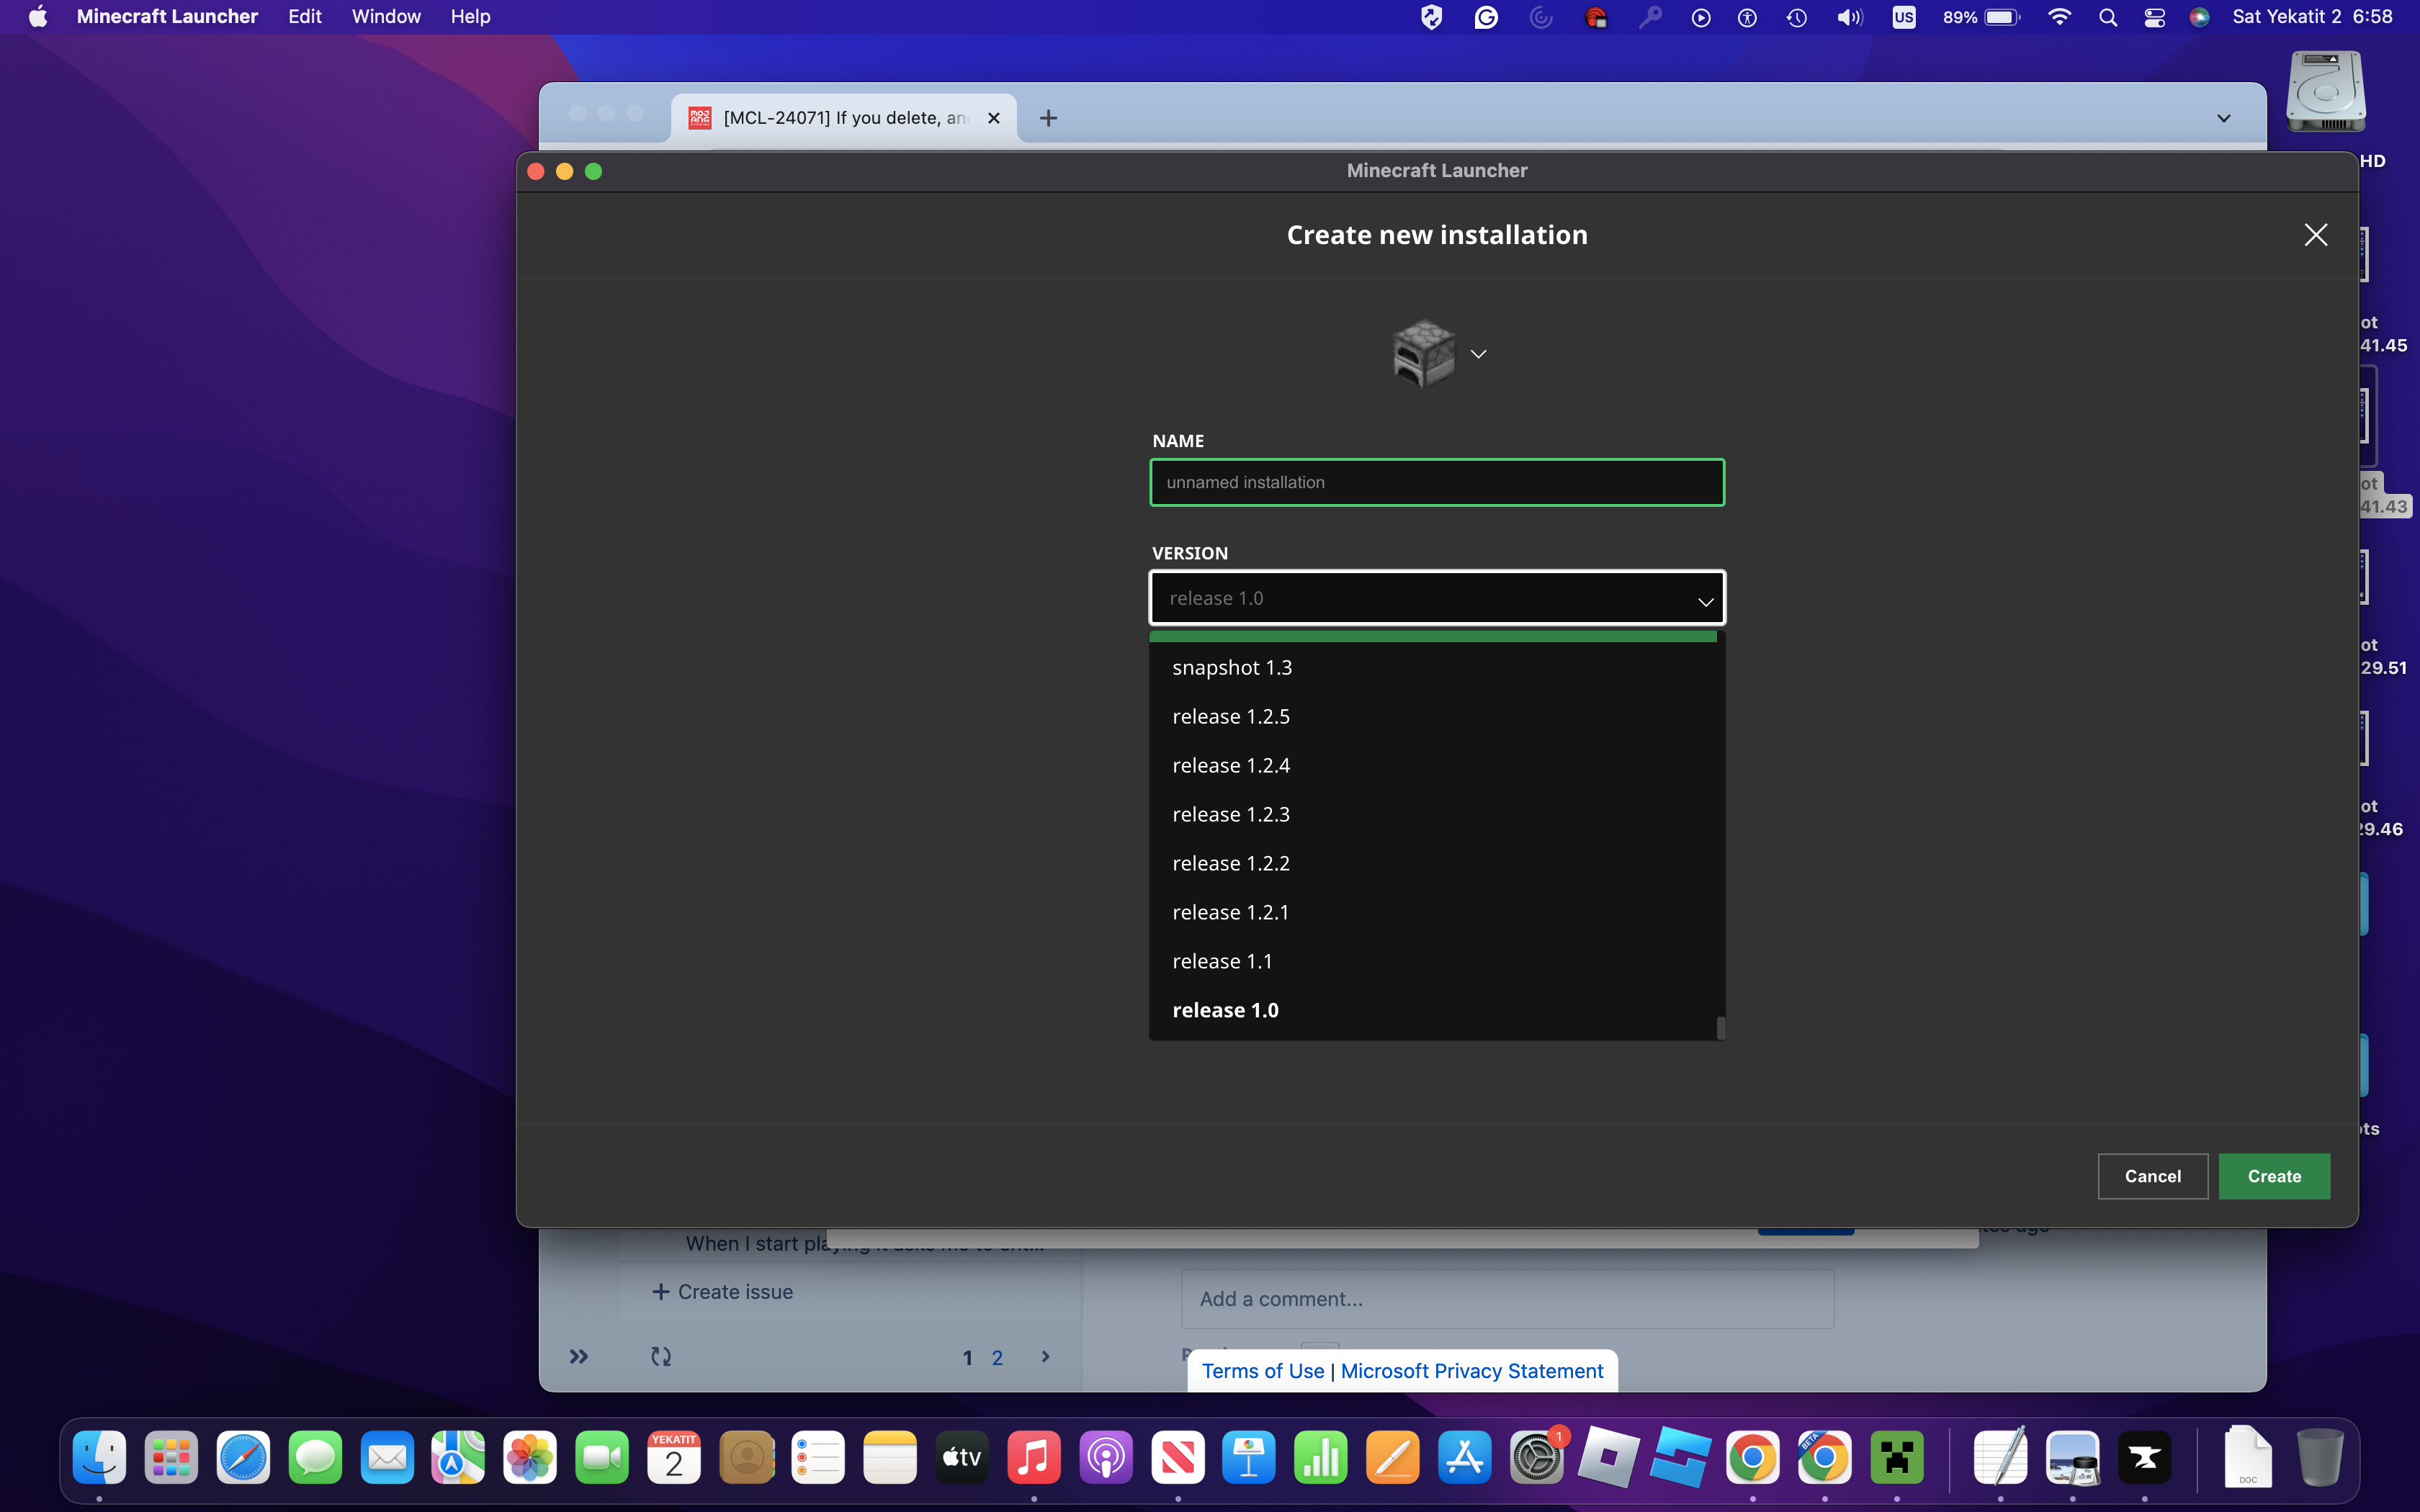This screenshot has width=2420, height=1512.
Task: Focus the unnamed installation name field
Action: pyautogui.click(x=1436, y=483)
